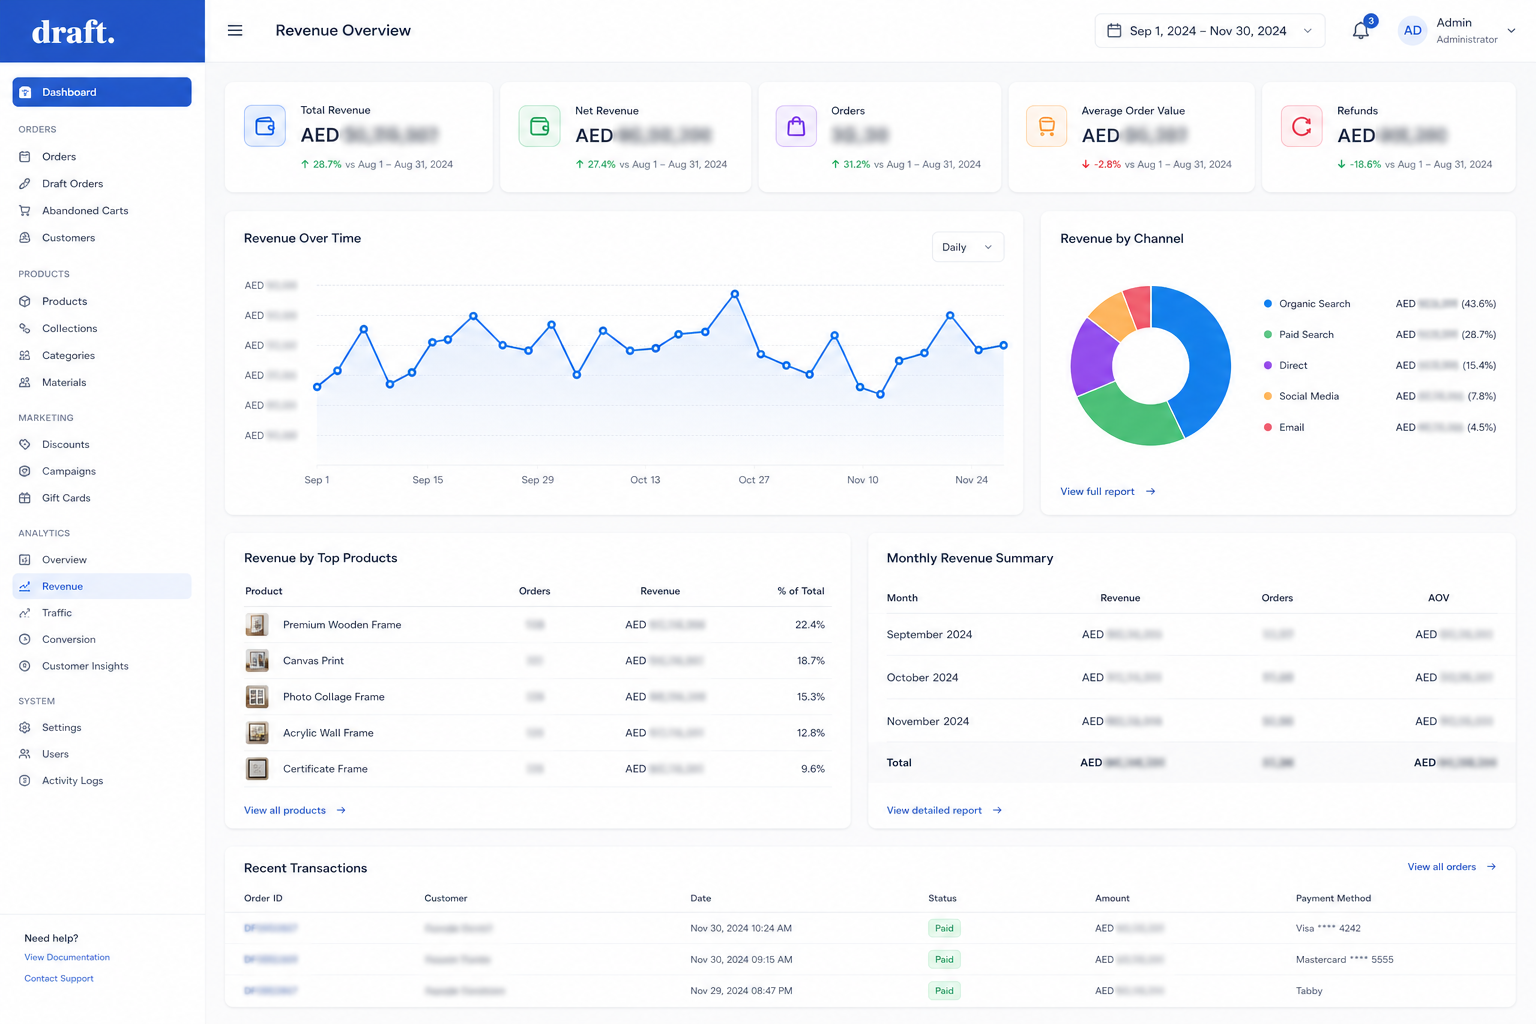Select Revenue in Analytics menu
1536x1024 pixels.
click(102, 586)
